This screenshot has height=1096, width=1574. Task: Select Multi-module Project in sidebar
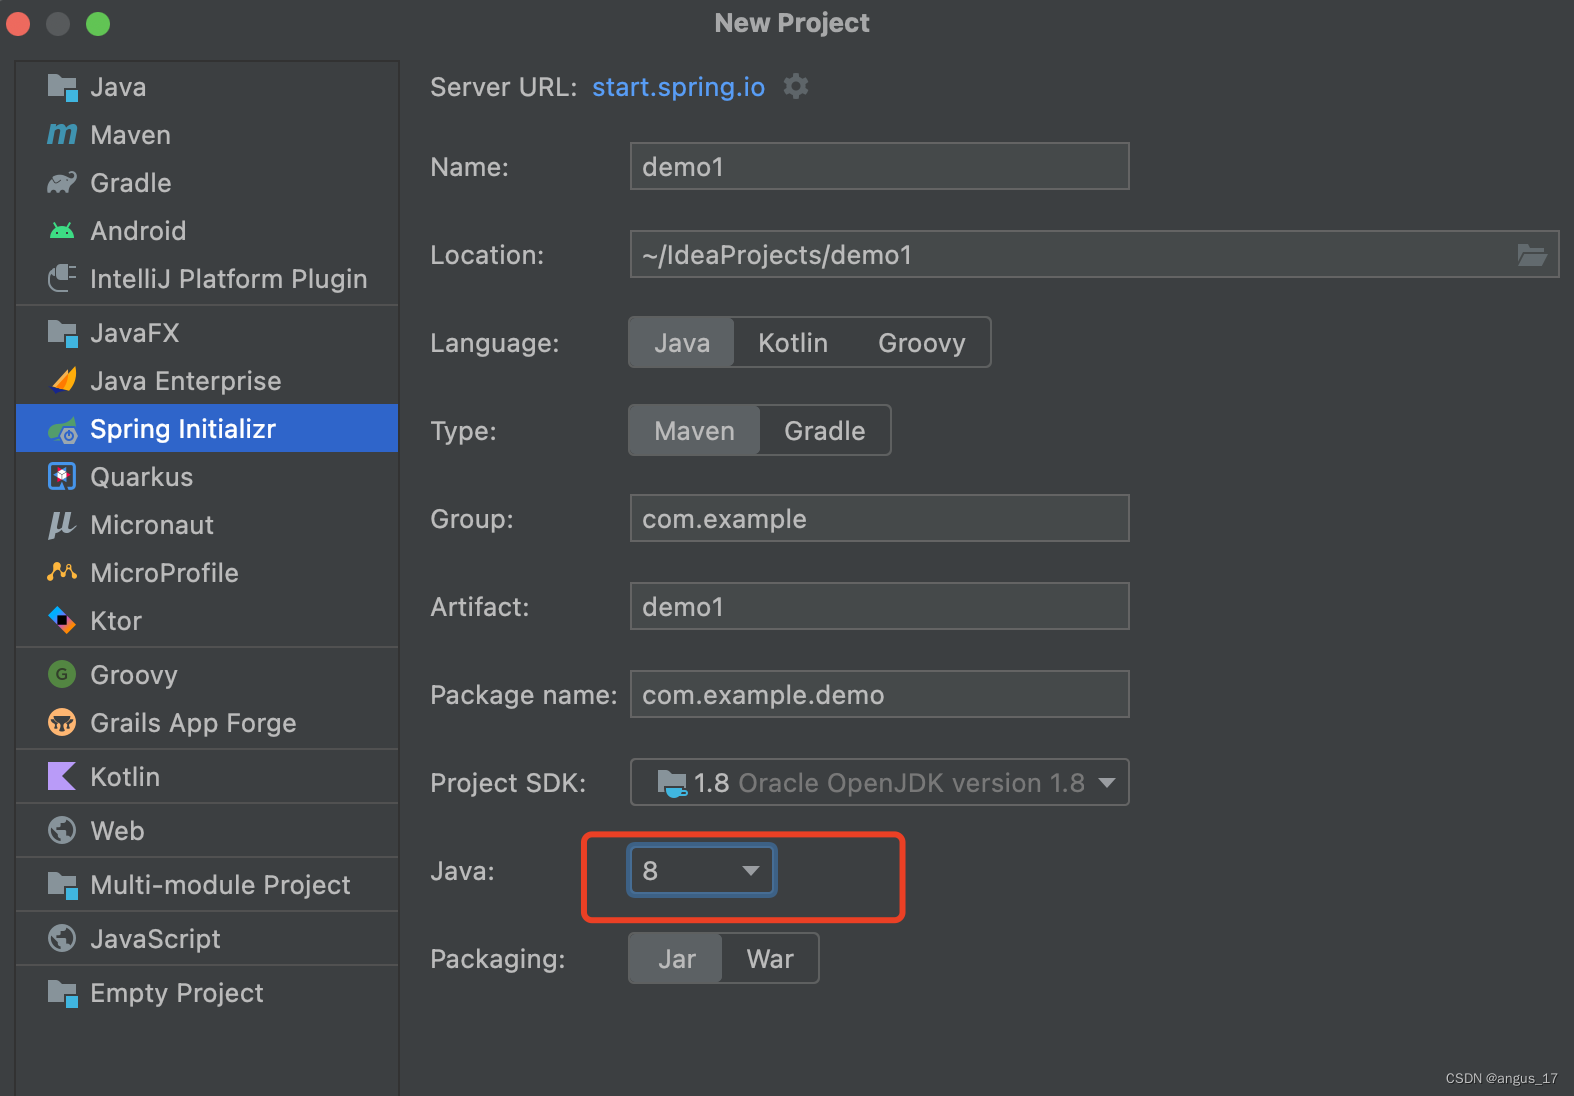pyautogui.click(x=207, y=885)
